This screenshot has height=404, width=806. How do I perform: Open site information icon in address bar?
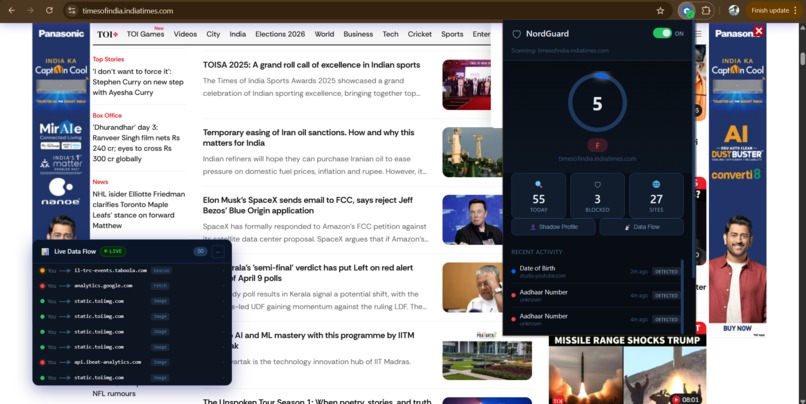(x=72, y=10)
